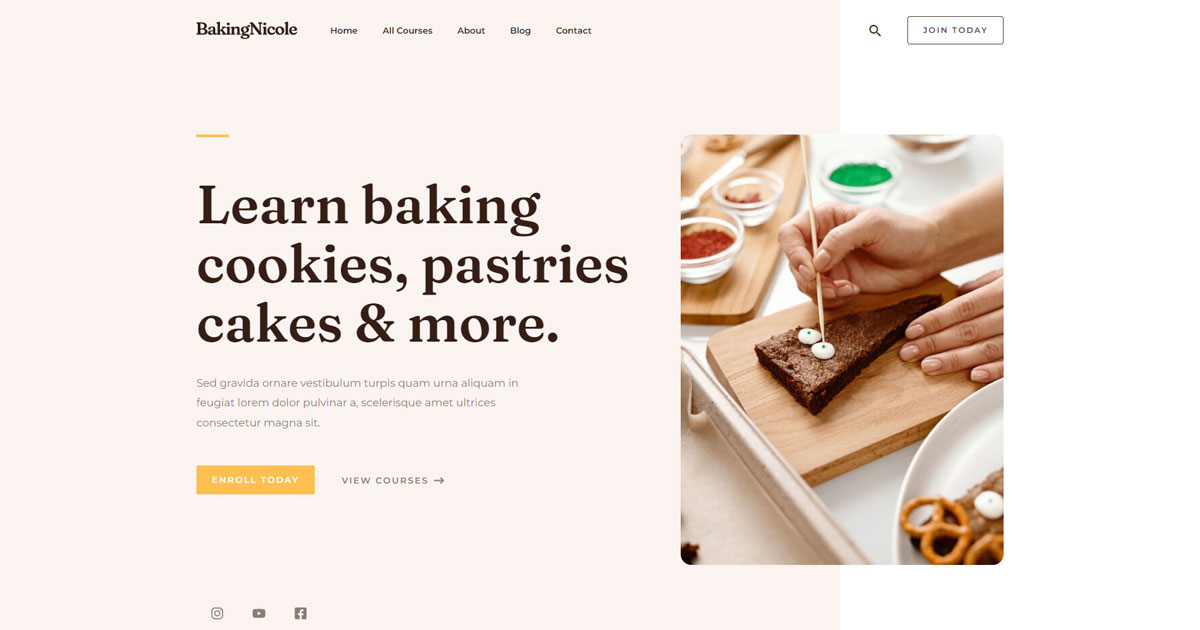The width and height of the screenshot is (1200, 630).
Task: Click the hero baking photo
Action: (842, 349)
